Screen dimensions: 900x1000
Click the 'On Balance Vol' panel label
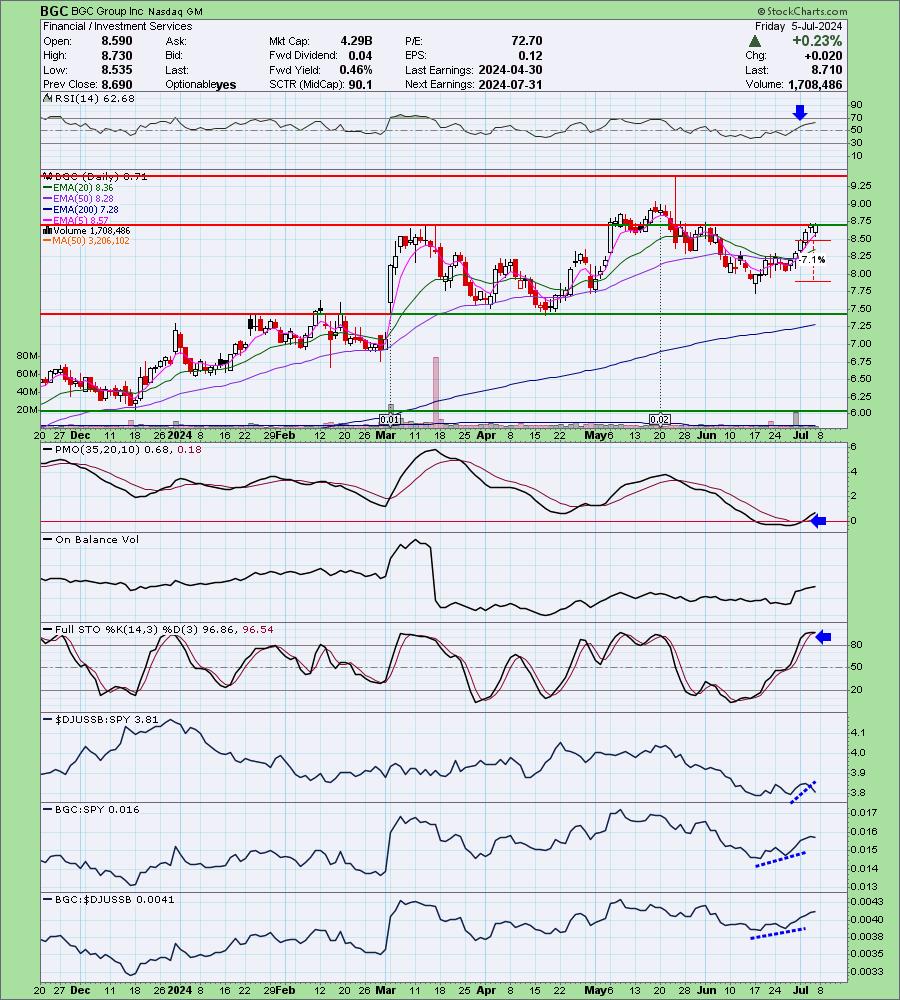(x=91, y=540)
